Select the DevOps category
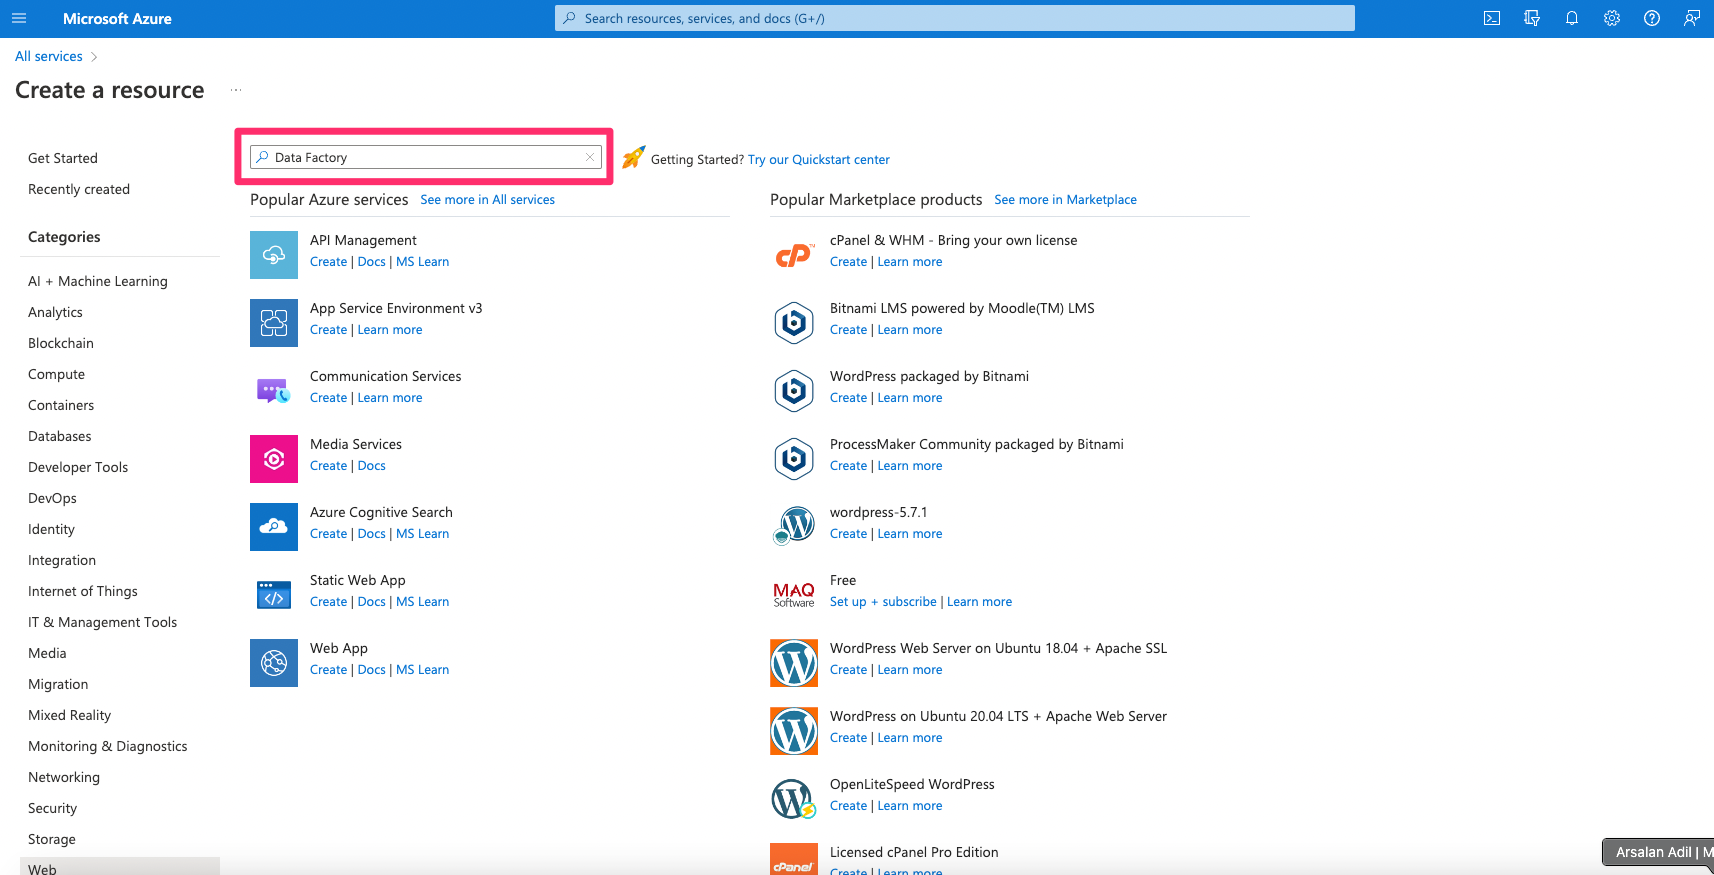This screenshot has height=875, width=1714. [52, 498]
